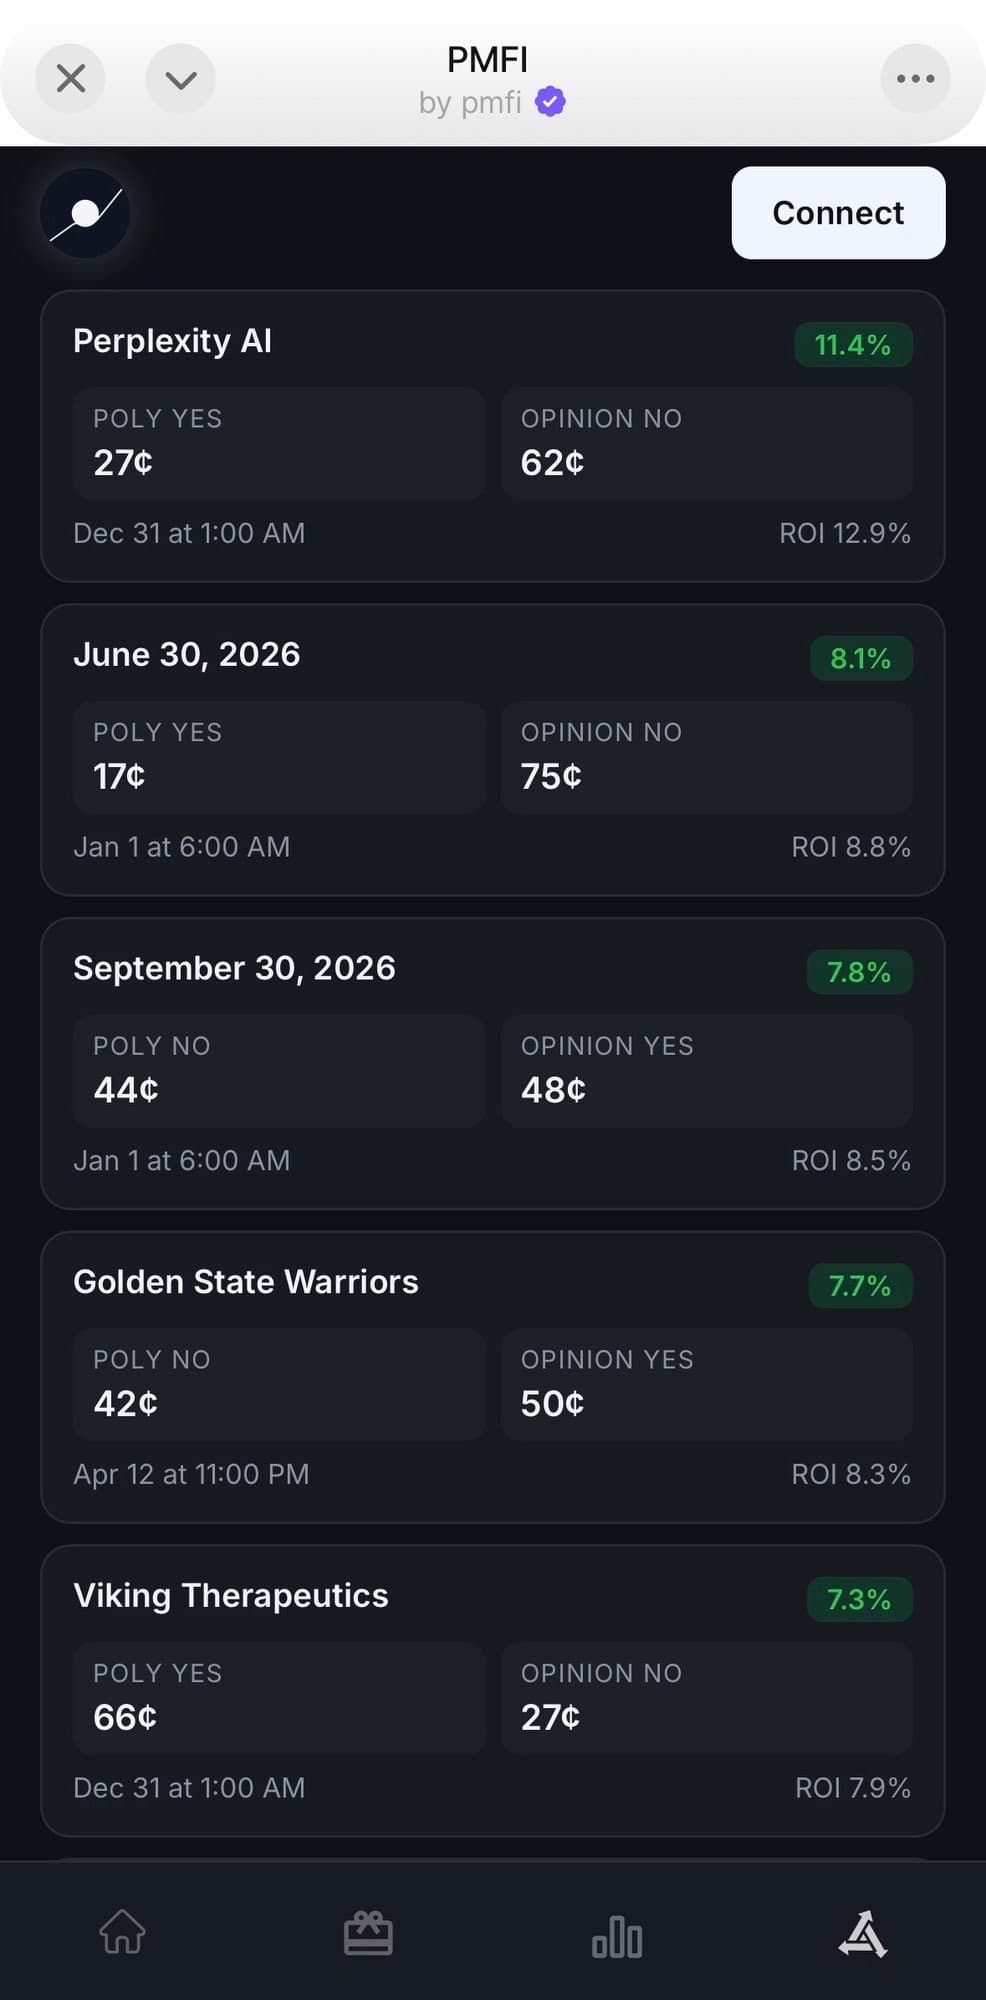
Task: Close the PMFI mini app
Action: pos(71,78)
